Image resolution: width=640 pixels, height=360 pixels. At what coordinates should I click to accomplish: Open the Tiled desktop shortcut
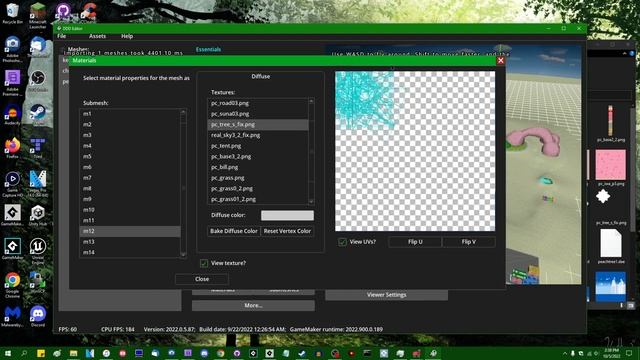tap(38, 148)
